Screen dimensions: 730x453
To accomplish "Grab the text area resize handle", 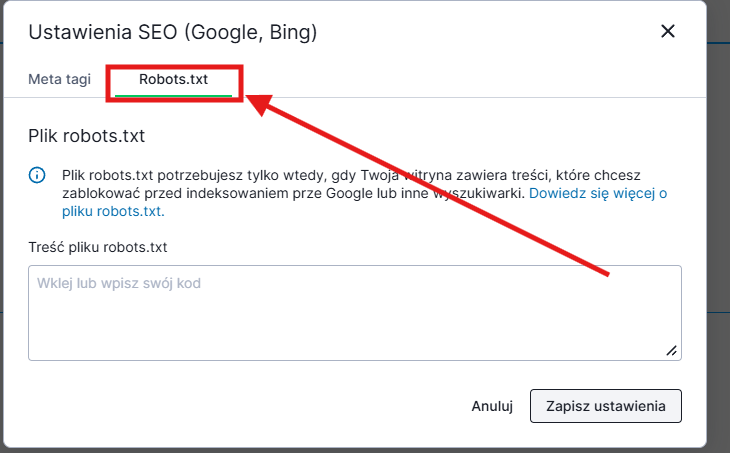I will 672,350.
